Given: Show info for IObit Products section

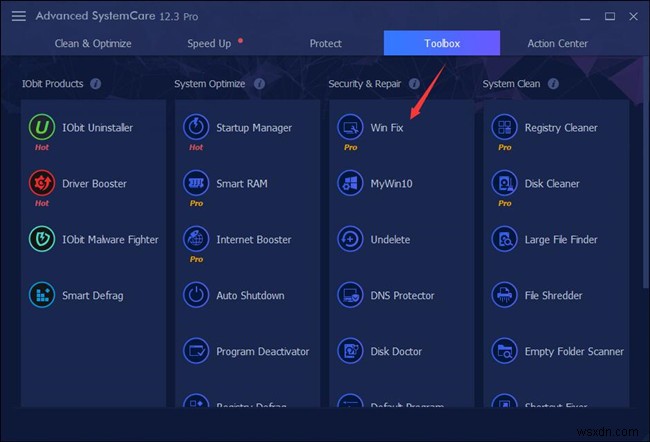Looking at the screenshot, I should [96, 84].
